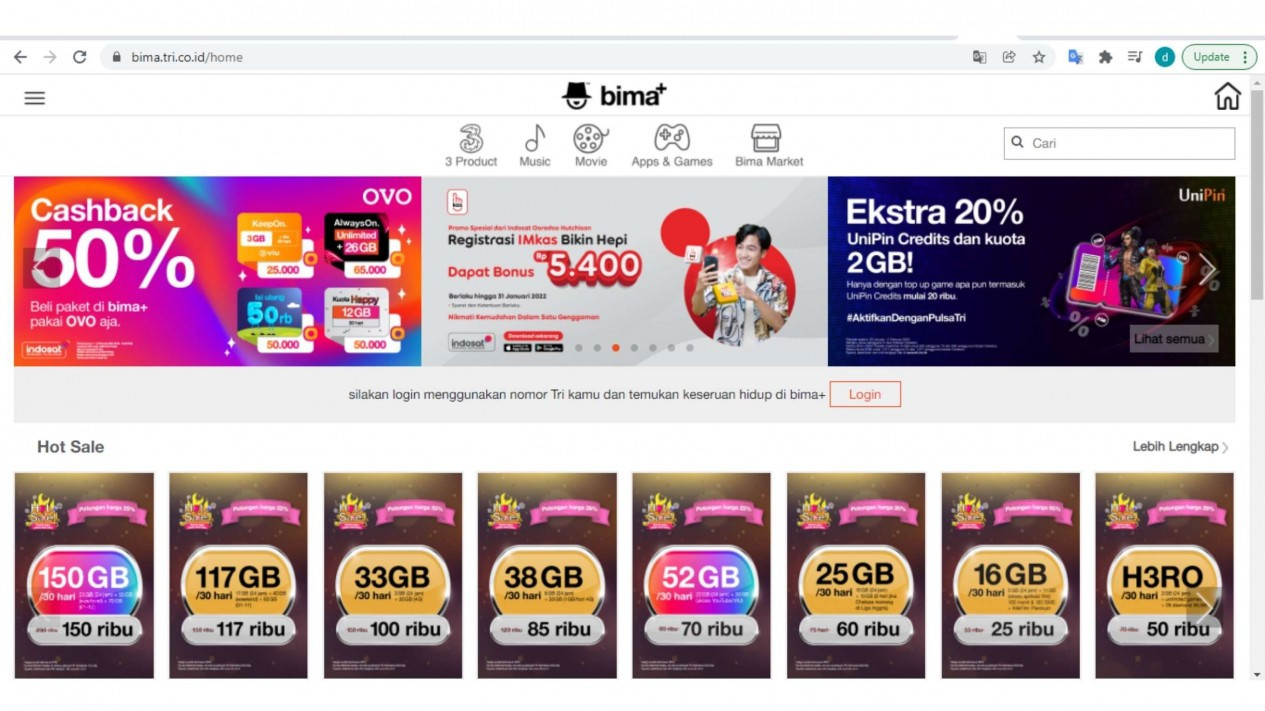Viewport: 1265px width, 711px height.
Task: Show next banner with right arrow
Action: pos(1207,269)
